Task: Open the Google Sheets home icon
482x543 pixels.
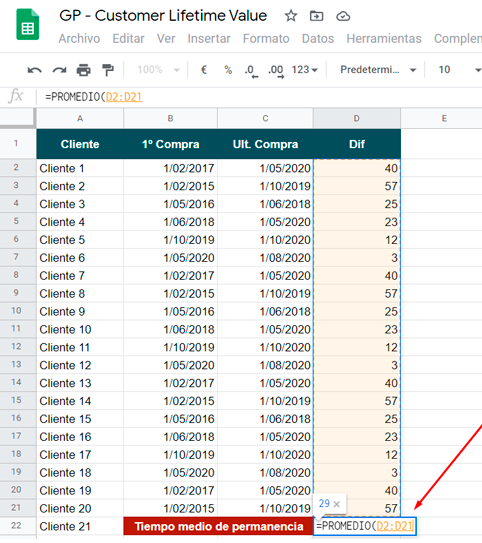Action: point(28,25)
